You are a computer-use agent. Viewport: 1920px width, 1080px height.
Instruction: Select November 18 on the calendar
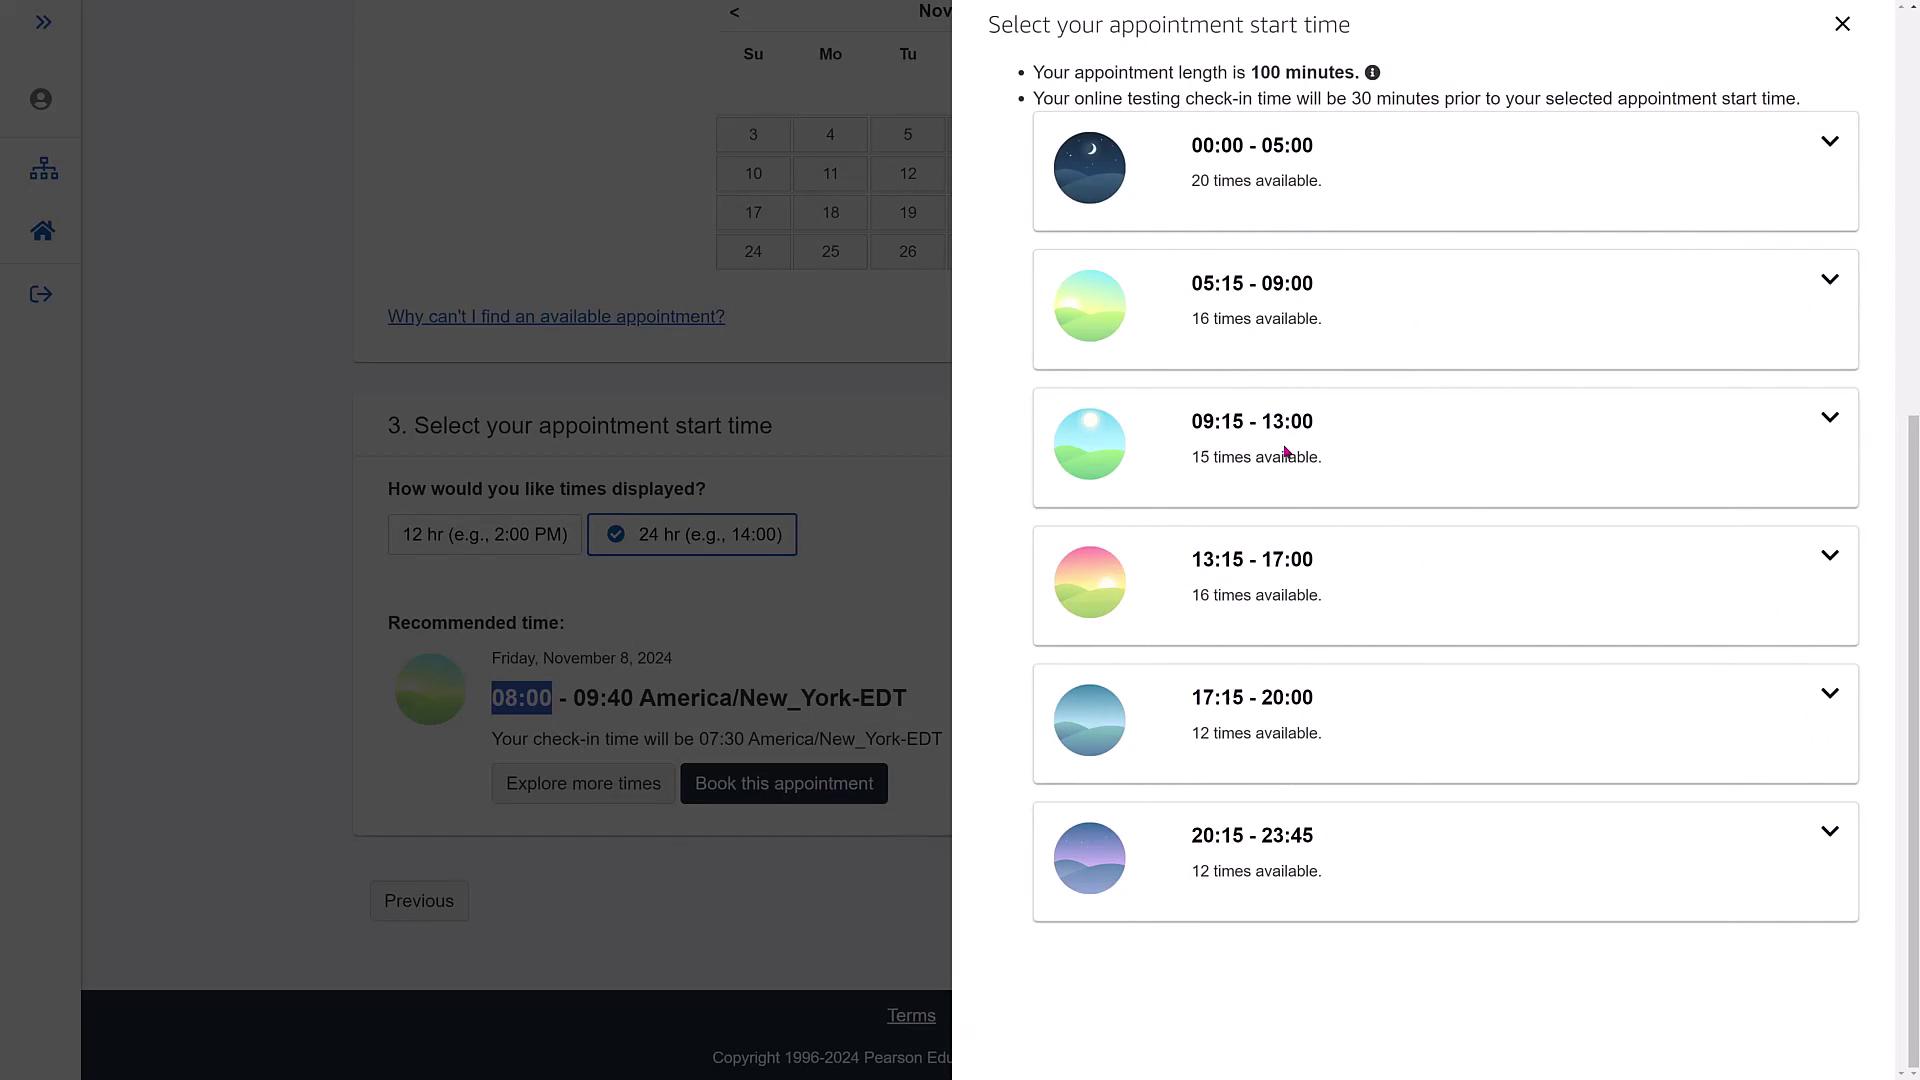click(830, 213)
